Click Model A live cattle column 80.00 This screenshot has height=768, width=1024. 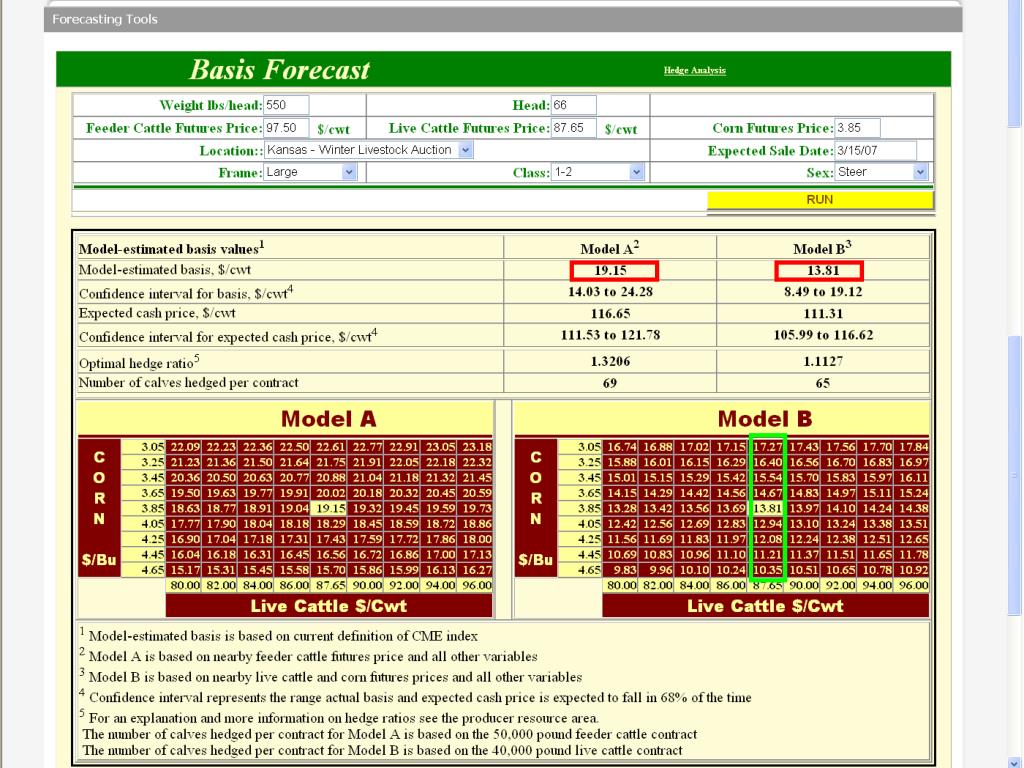coord(185,585)
